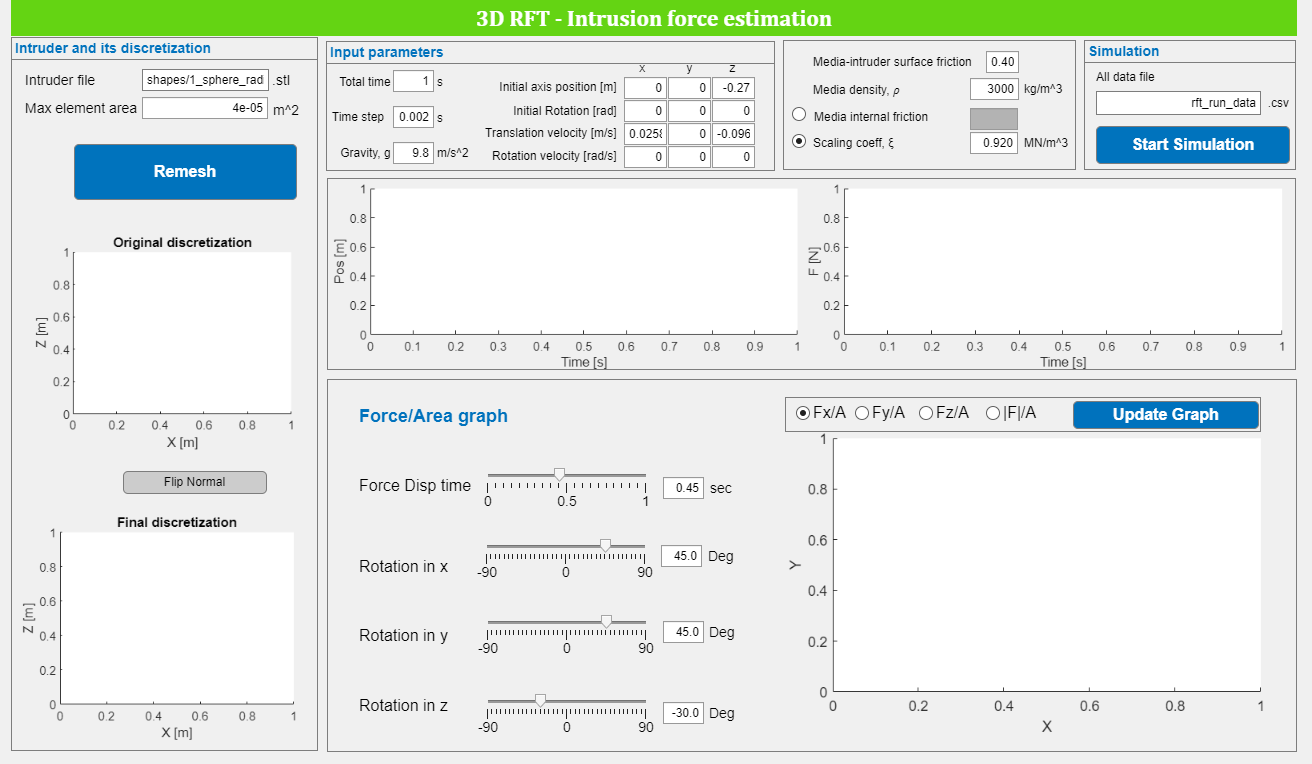Viewport: 1312px width, 764px height.
Task: Click the Rotation in z slider handle
Action: pos(540,700)
